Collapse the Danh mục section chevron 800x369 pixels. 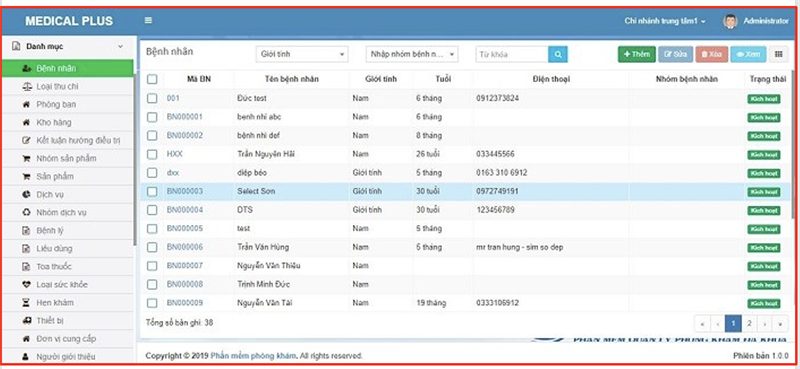120,46
